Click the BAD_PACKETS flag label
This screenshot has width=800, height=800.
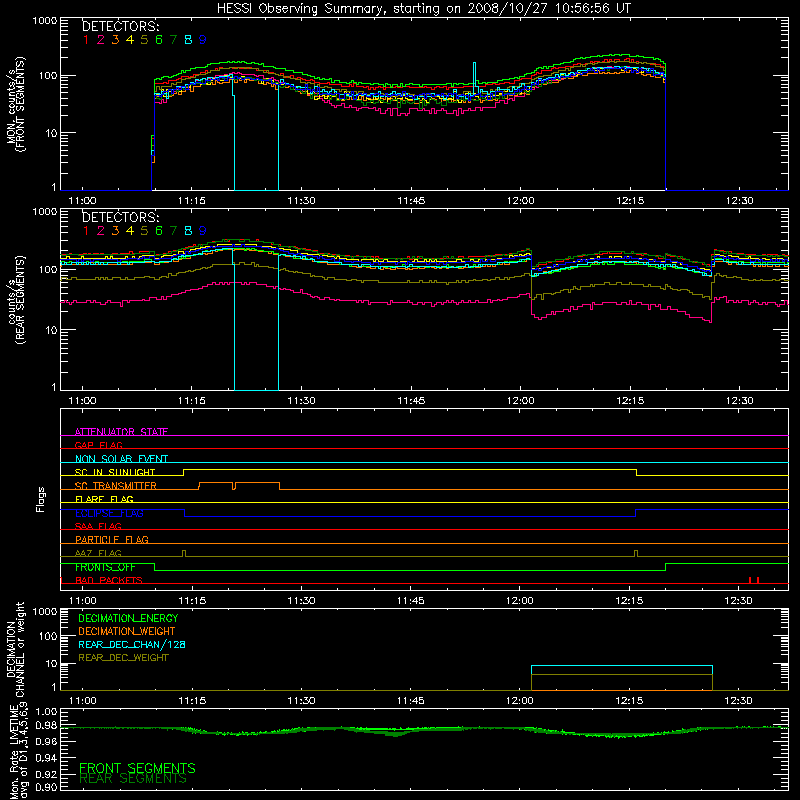[x=109, y=580]
